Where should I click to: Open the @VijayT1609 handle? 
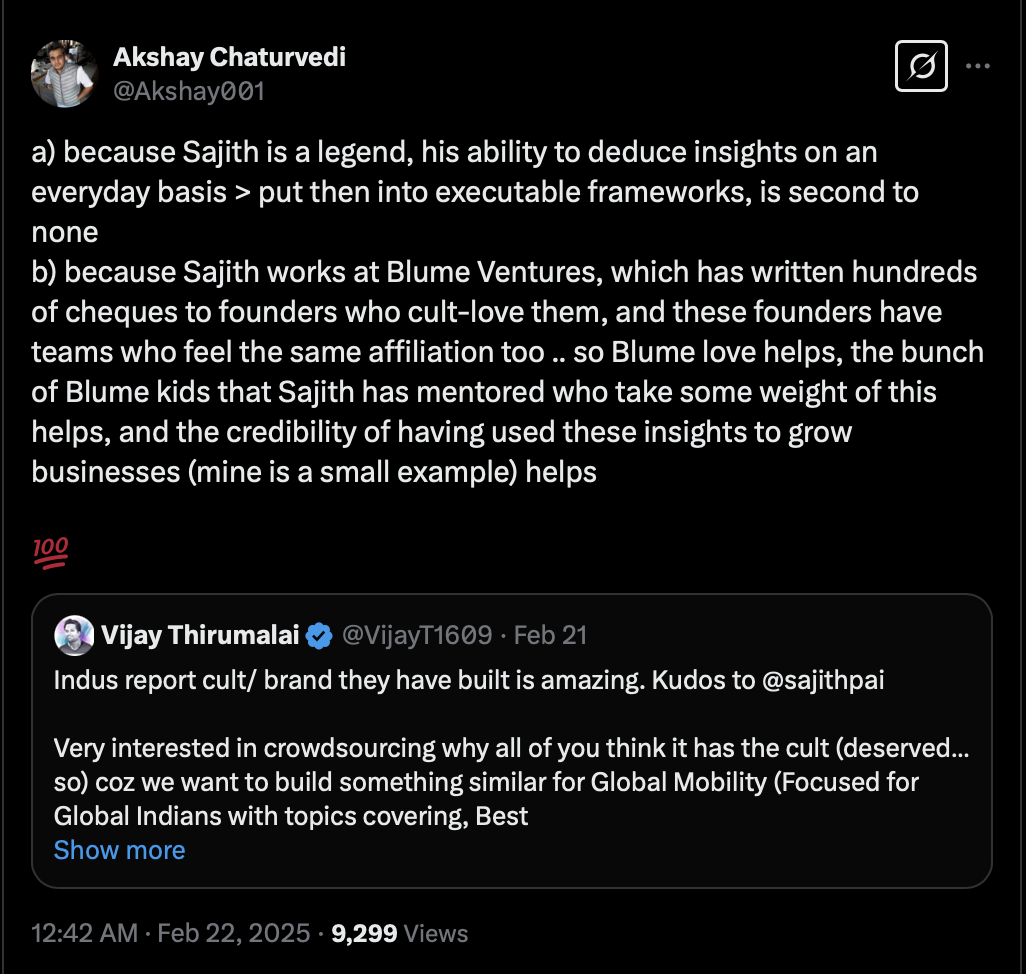[417, 635]
